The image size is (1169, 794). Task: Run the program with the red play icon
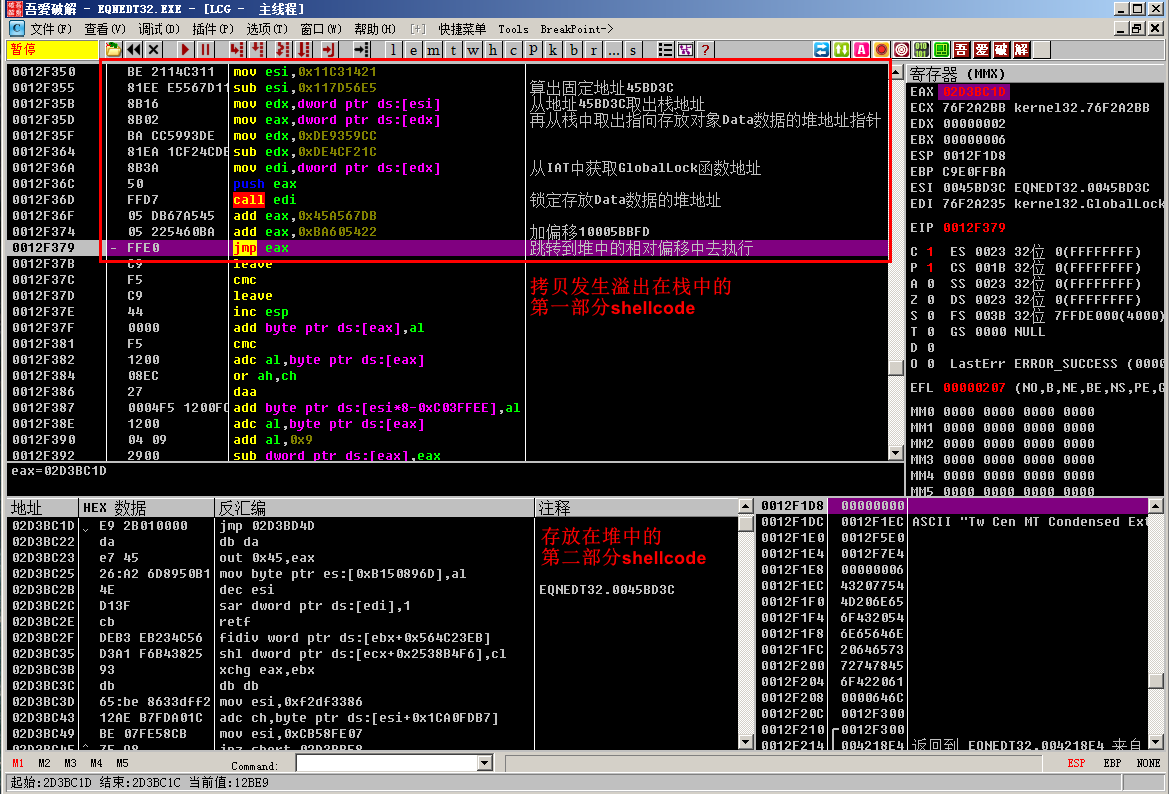tap(185, 50)
